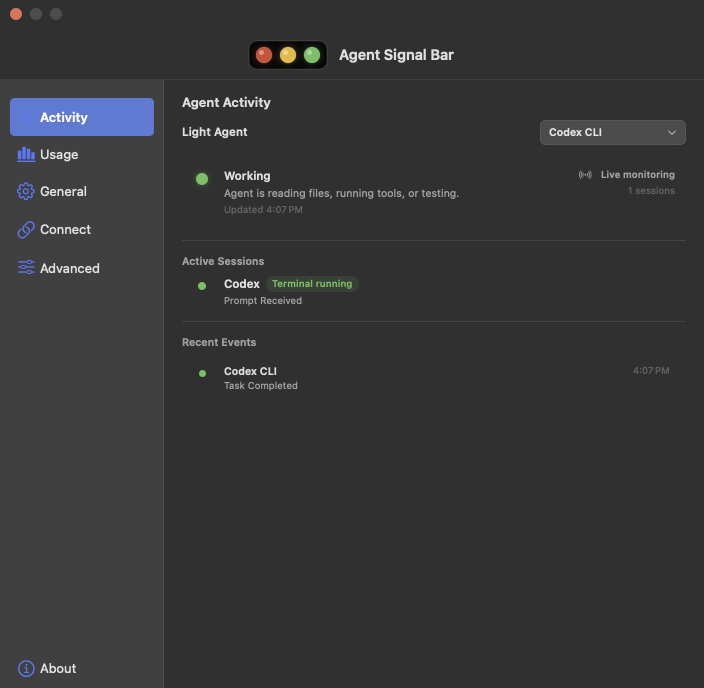Viewport: 704px width, 688px height.
Task: Click the Advanced sliders icon
Action: (x=26, y=267)
